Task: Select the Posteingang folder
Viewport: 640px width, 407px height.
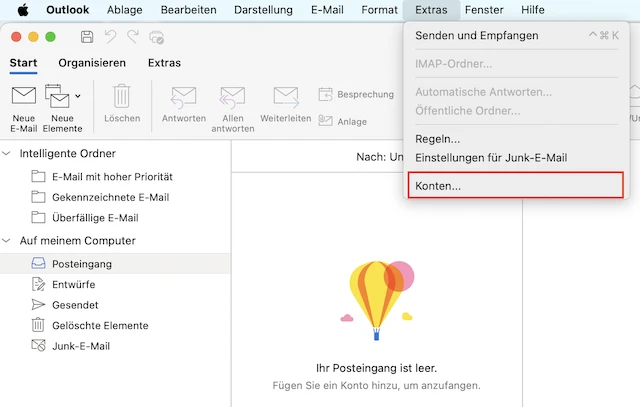Action: click(x=115, y=264)
